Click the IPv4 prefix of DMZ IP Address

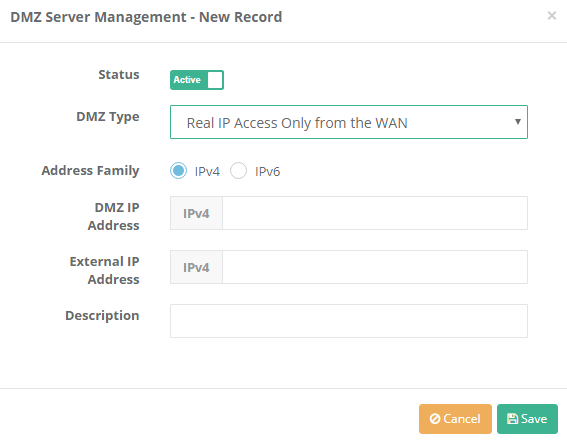(x=196, y=213)
